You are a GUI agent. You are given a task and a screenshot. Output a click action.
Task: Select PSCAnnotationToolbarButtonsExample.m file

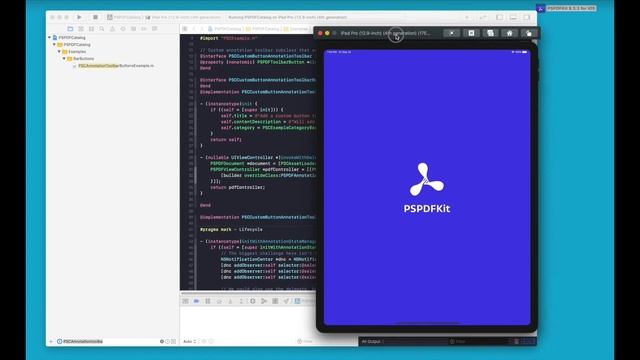tap(116, 66)
